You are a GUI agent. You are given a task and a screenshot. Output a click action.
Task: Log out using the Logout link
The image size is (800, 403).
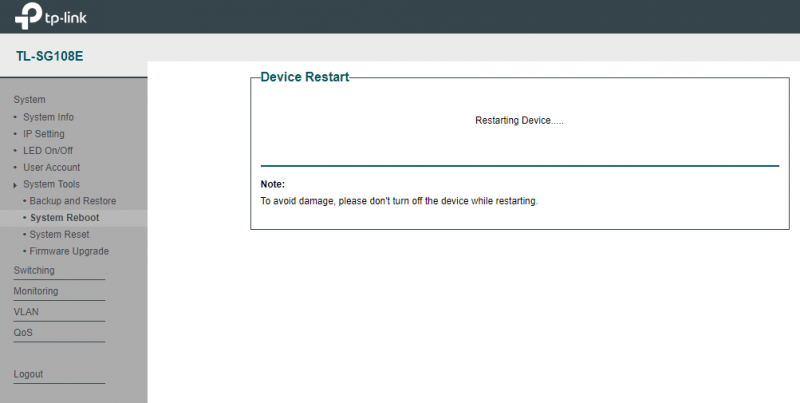tap(28, 375)
